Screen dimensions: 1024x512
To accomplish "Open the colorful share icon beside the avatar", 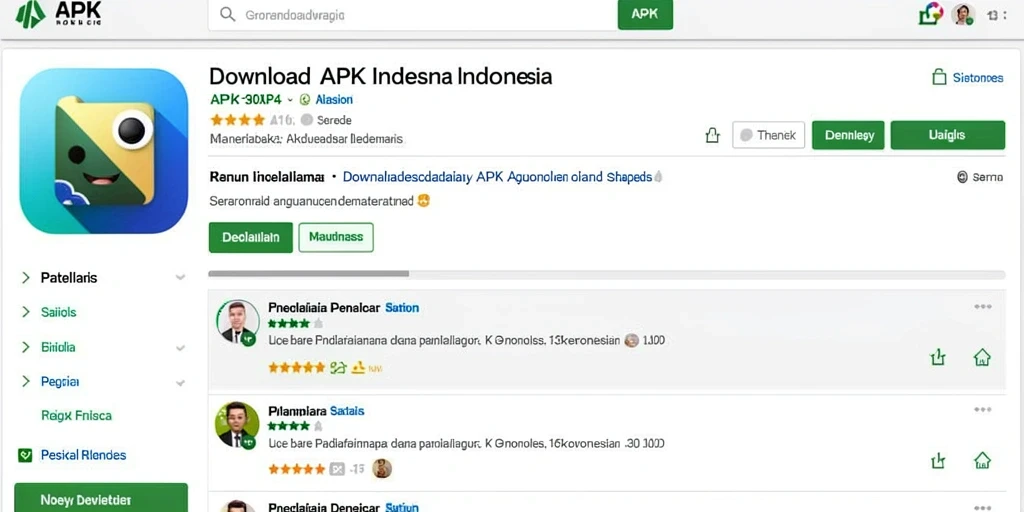I will 931,14.
